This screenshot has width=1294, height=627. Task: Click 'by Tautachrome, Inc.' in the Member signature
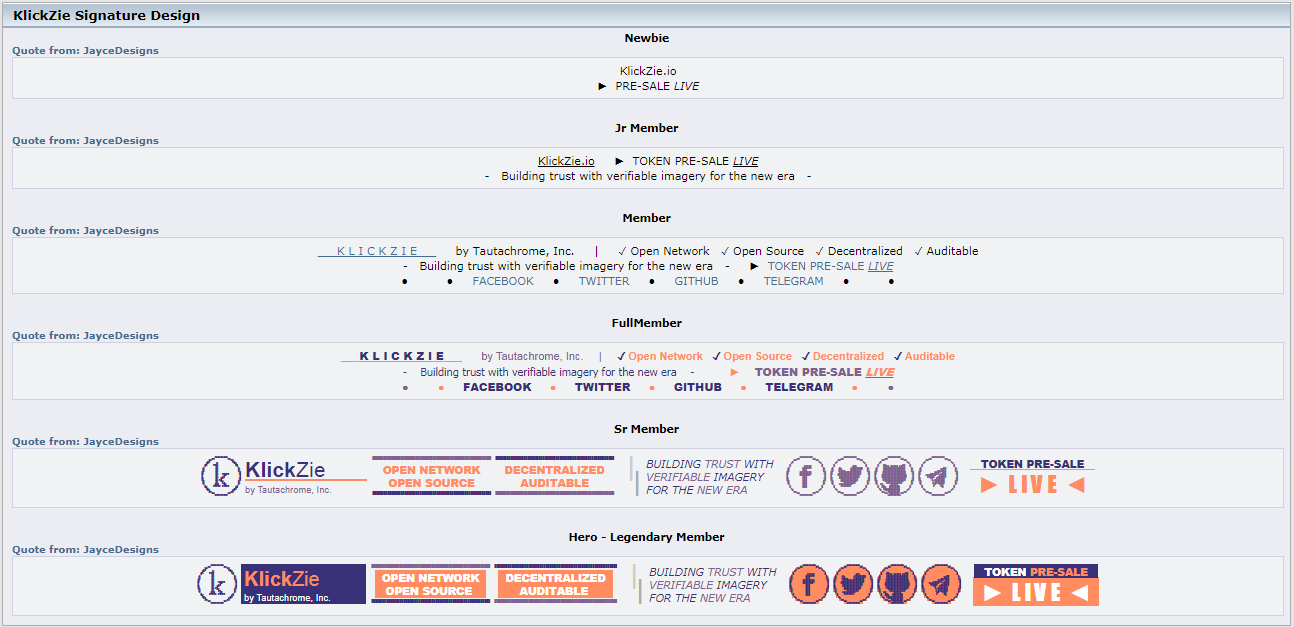point(515,251)
